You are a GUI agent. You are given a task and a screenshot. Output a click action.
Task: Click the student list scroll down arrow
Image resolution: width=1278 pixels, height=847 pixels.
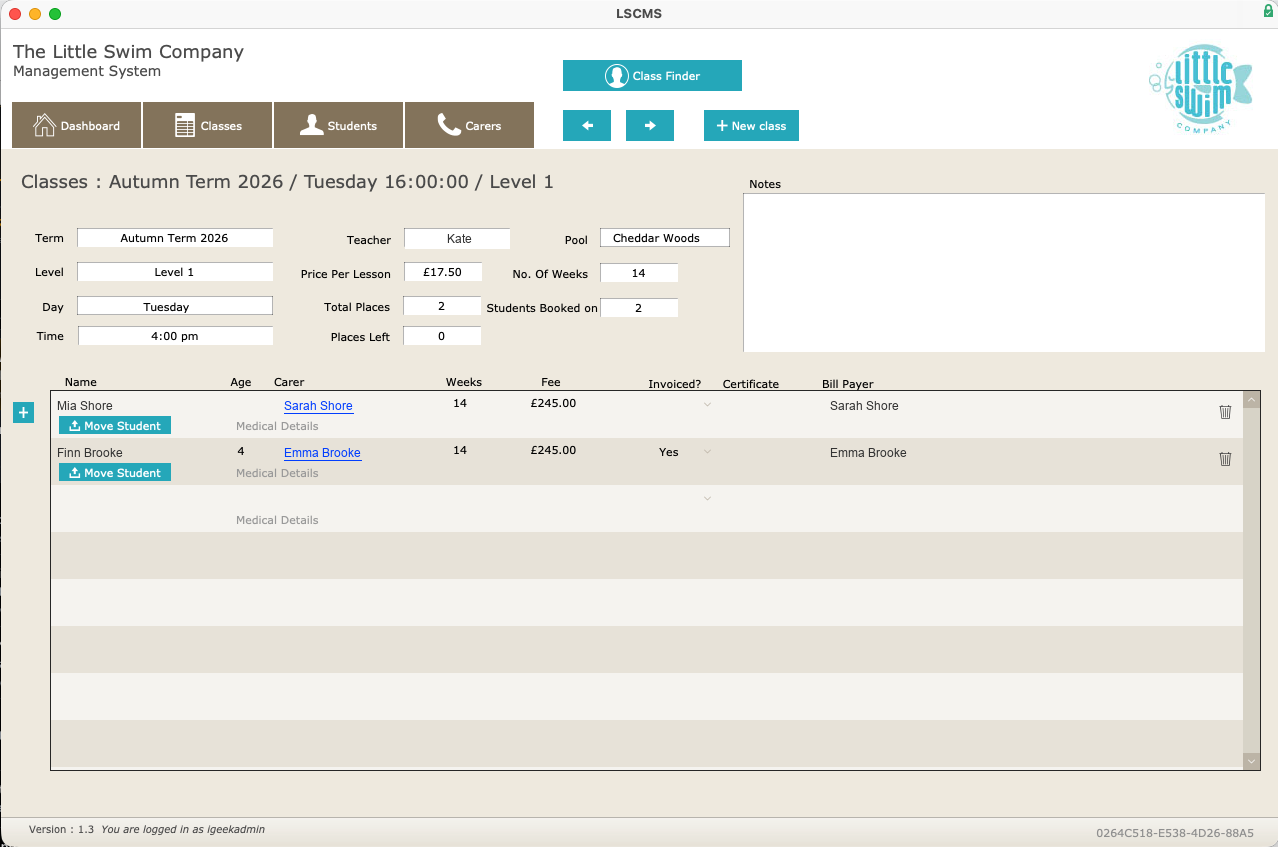1251,761
